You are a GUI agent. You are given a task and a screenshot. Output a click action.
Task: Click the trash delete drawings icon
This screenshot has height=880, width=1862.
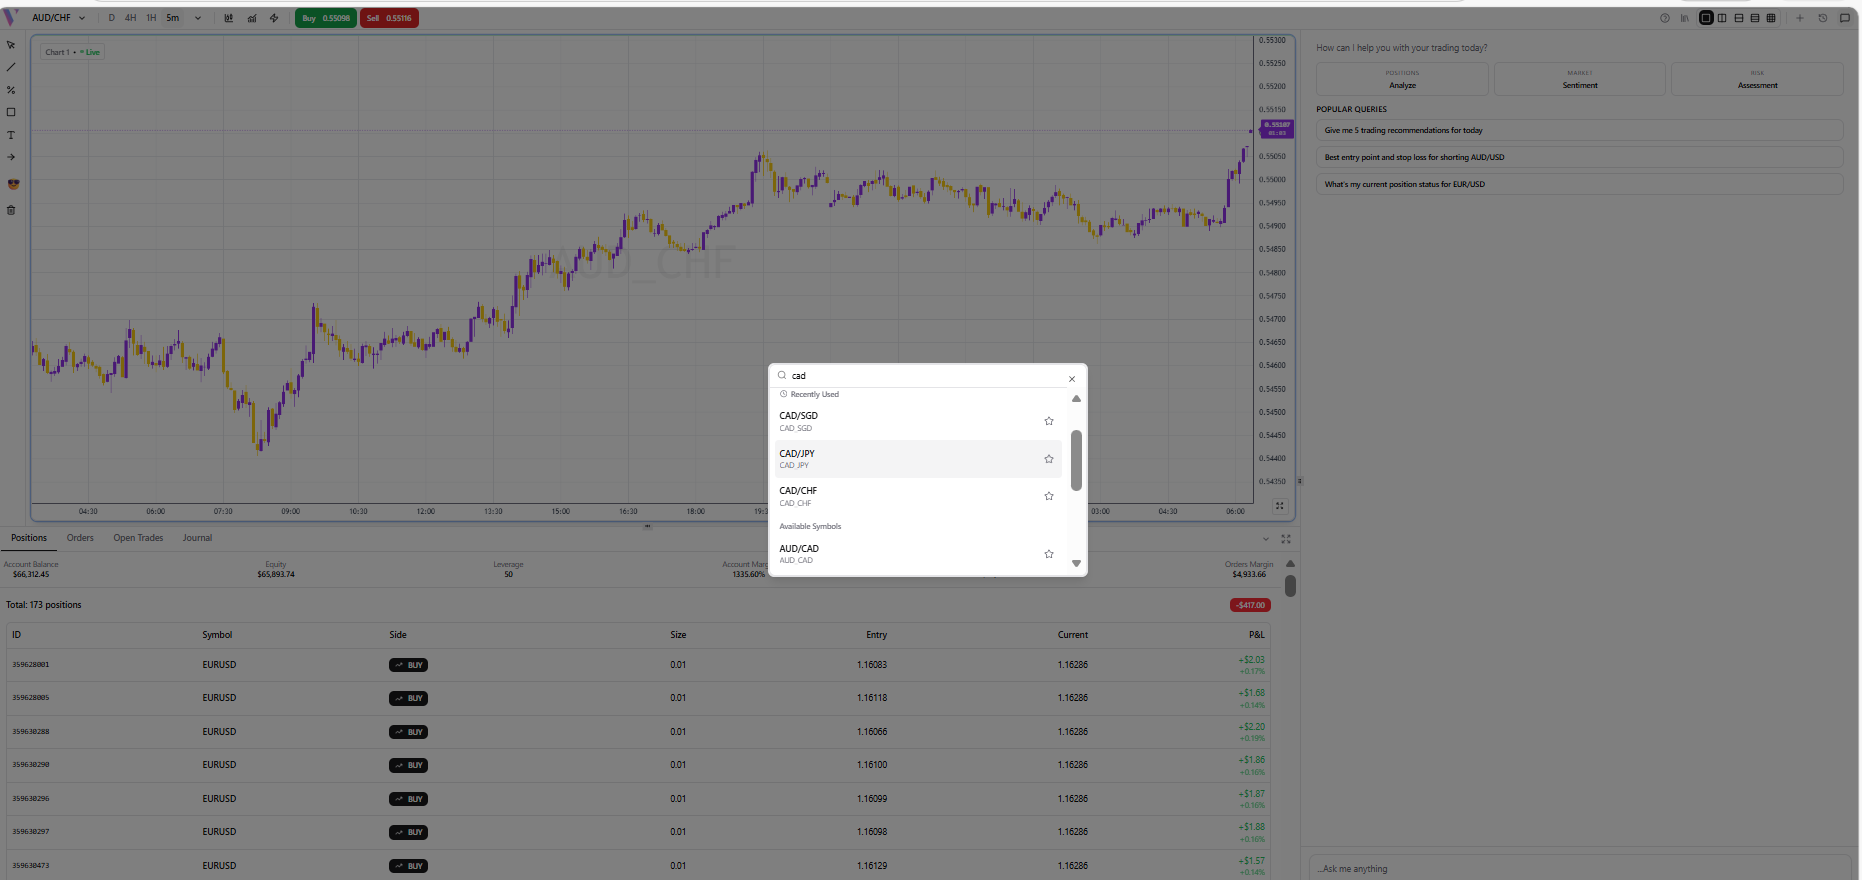[11, 210]
